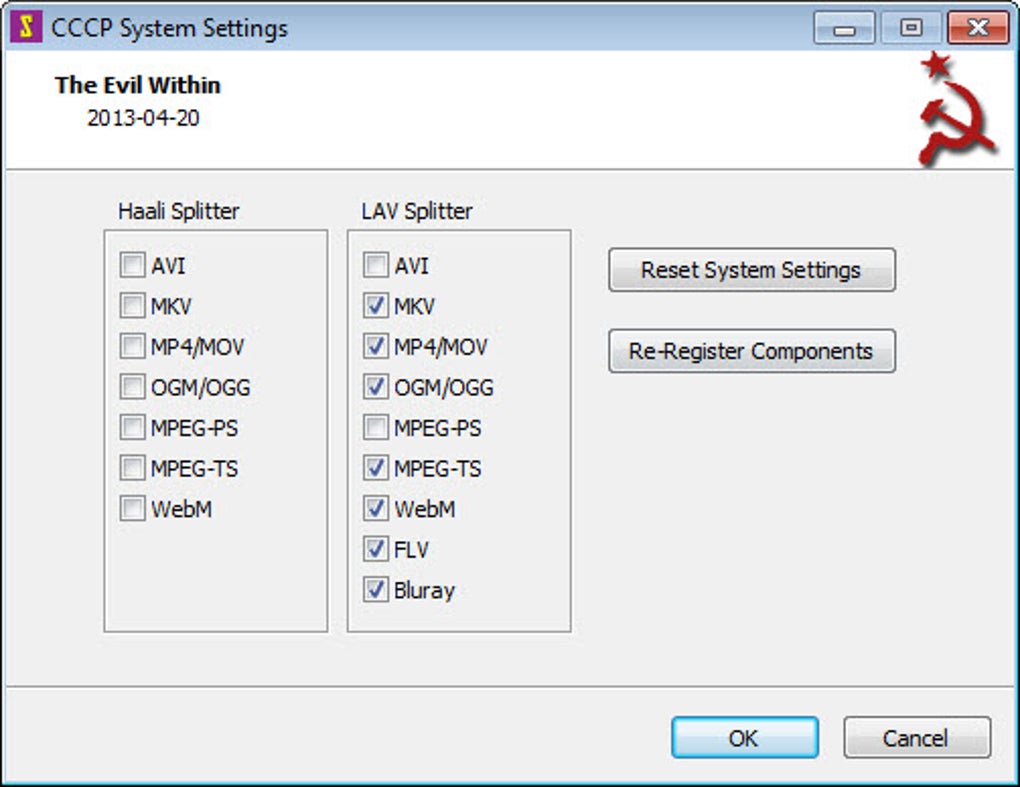Click Re-Register Components button
Viewport: 1020px width, 787px height.
pos(751,351)
